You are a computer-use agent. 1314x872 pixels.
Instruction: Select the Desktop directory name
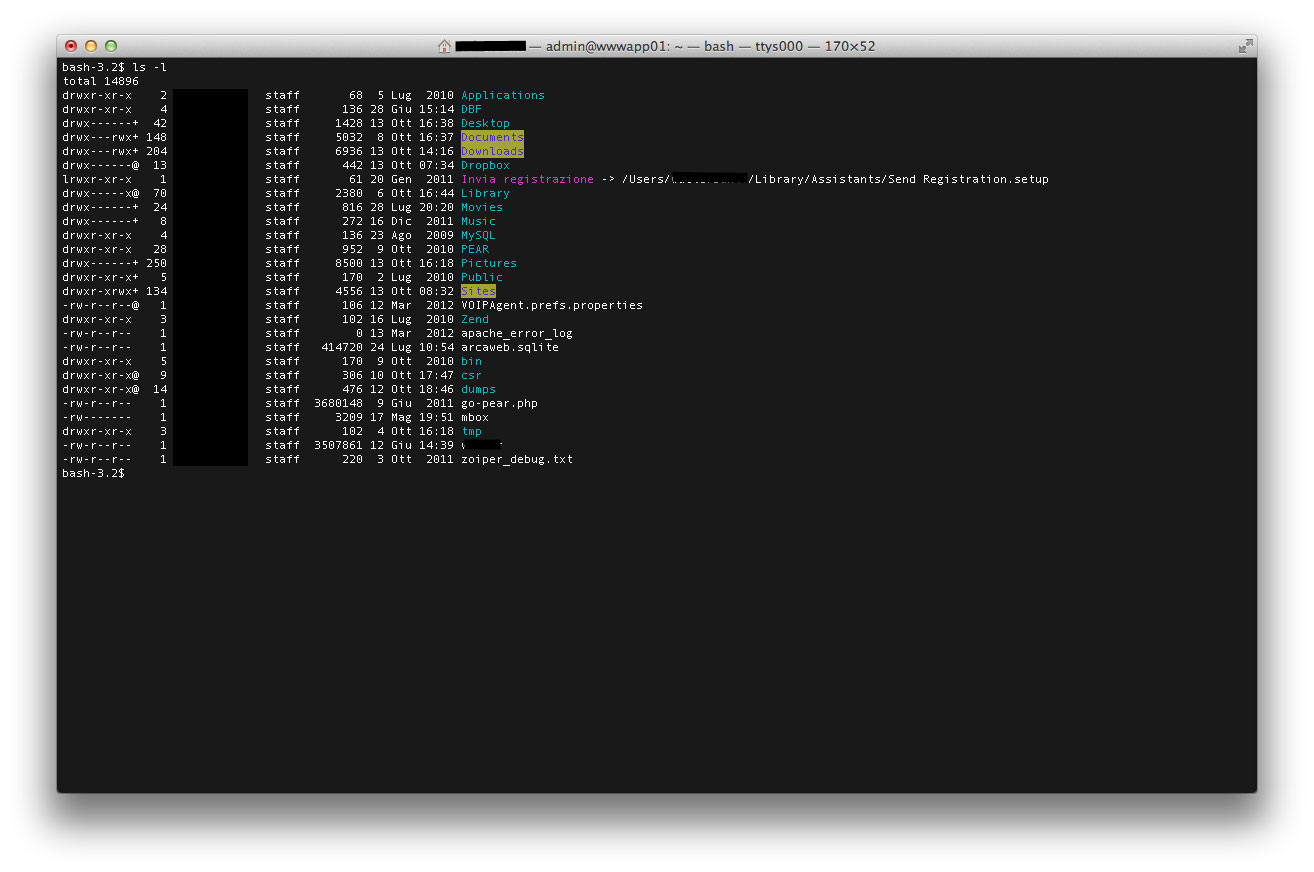tap(485, 123)
